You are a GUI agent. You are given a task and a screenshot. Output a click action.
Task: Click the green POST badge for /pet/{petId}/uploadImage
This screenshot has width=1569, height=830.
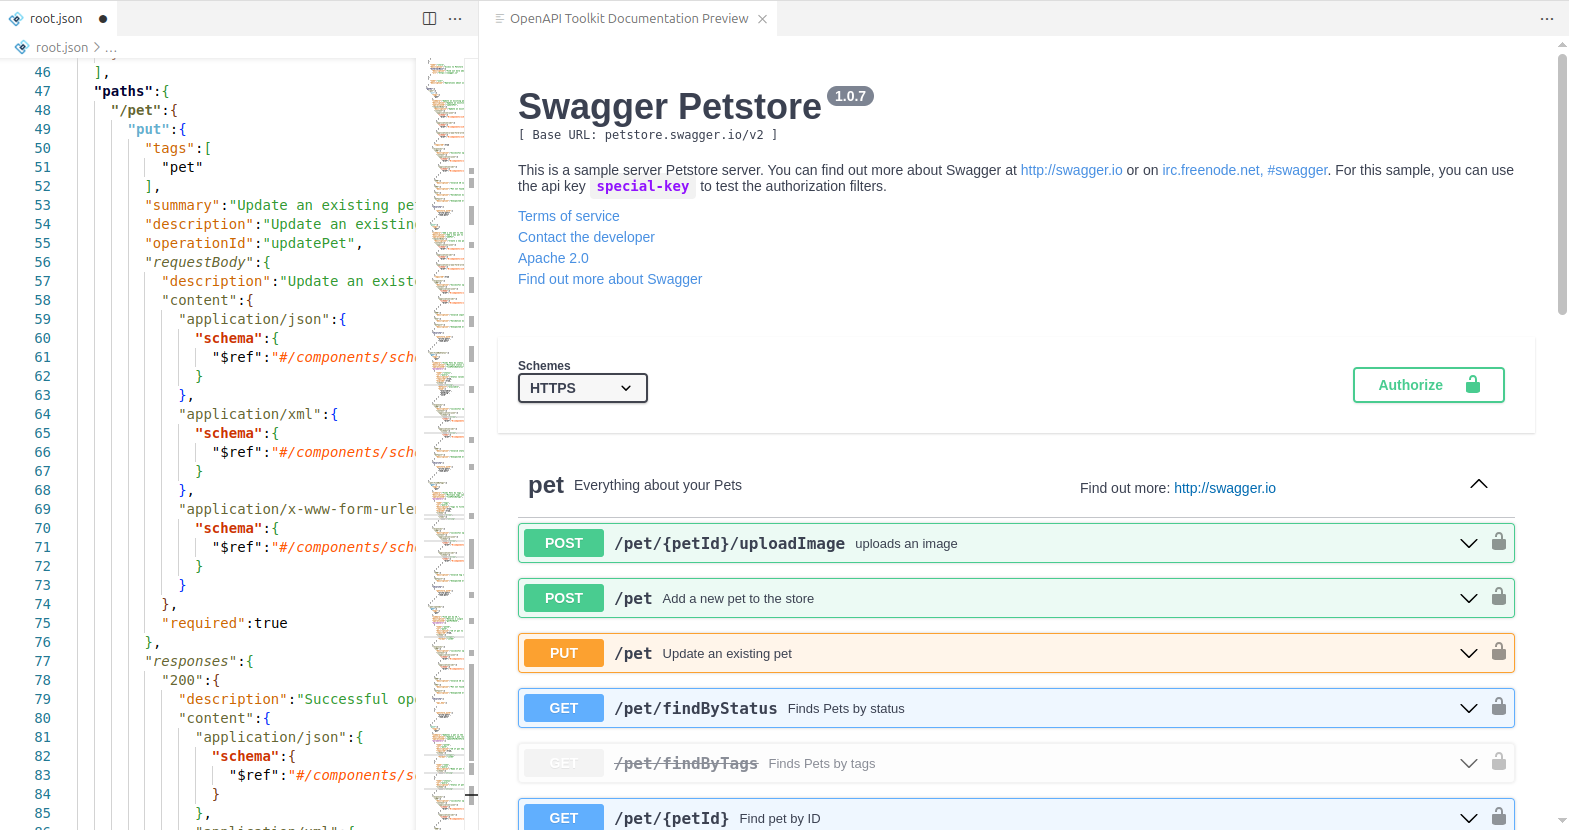(564, 543)
